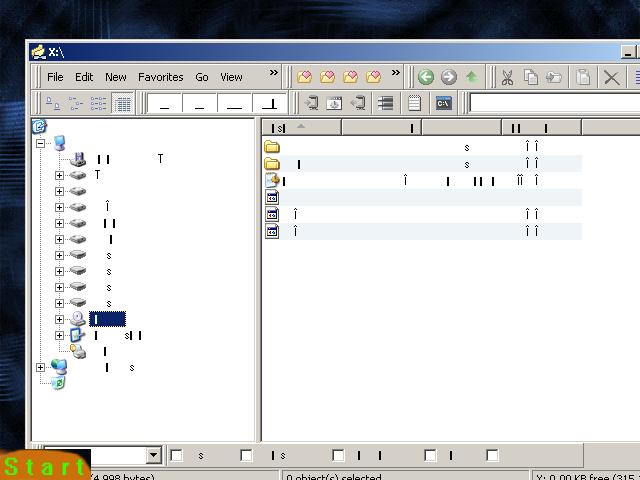Click the green Start button

(x=44, y=465)
